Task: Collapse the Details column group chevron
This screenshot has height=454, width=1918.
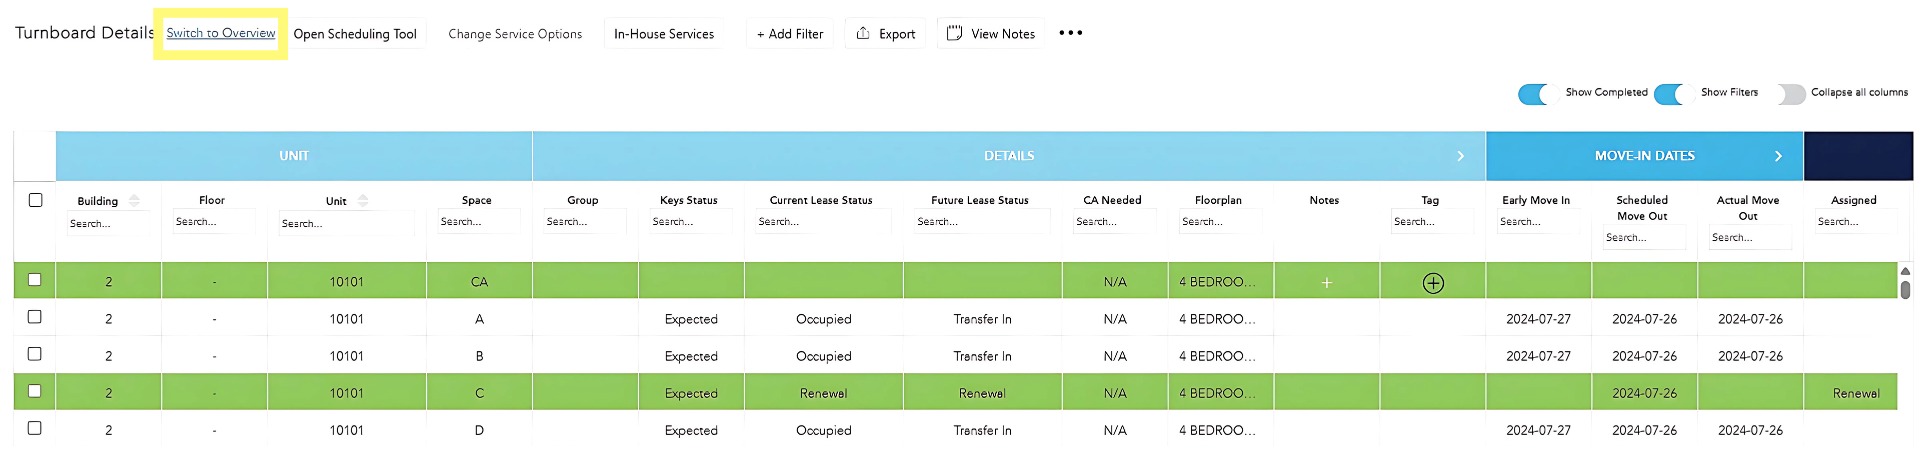Action: pos(1460,156)
